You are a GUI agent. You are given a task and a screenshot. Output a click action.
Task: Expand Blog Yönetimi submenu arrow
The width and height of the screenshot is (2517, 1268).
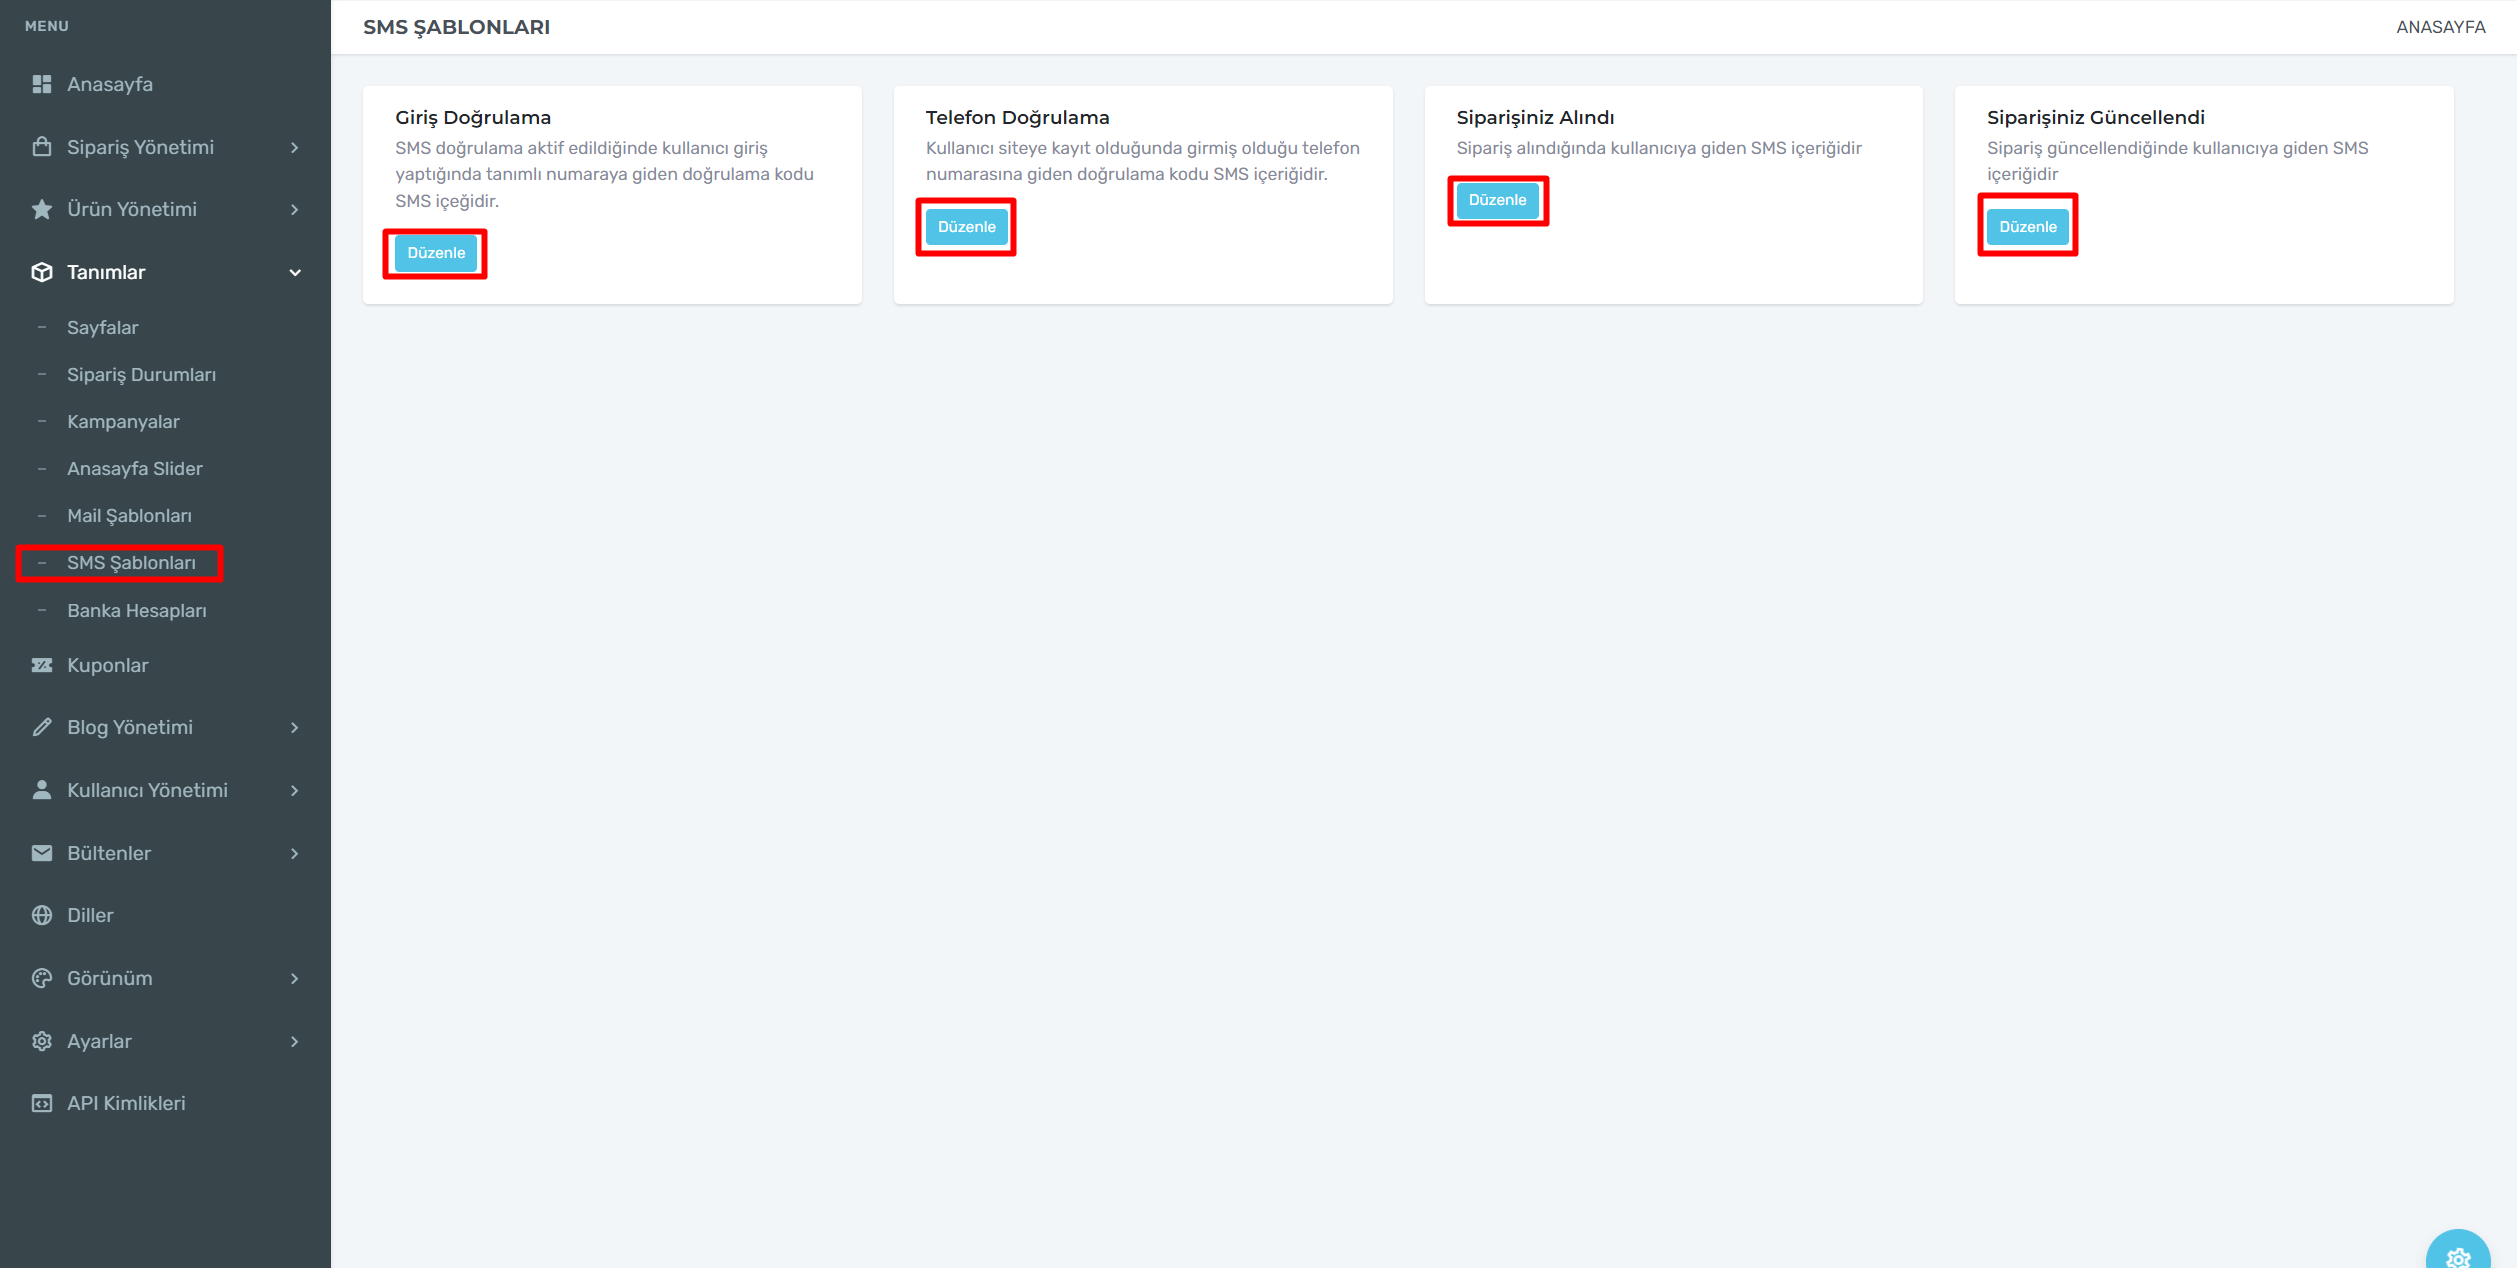coord(295,727)
